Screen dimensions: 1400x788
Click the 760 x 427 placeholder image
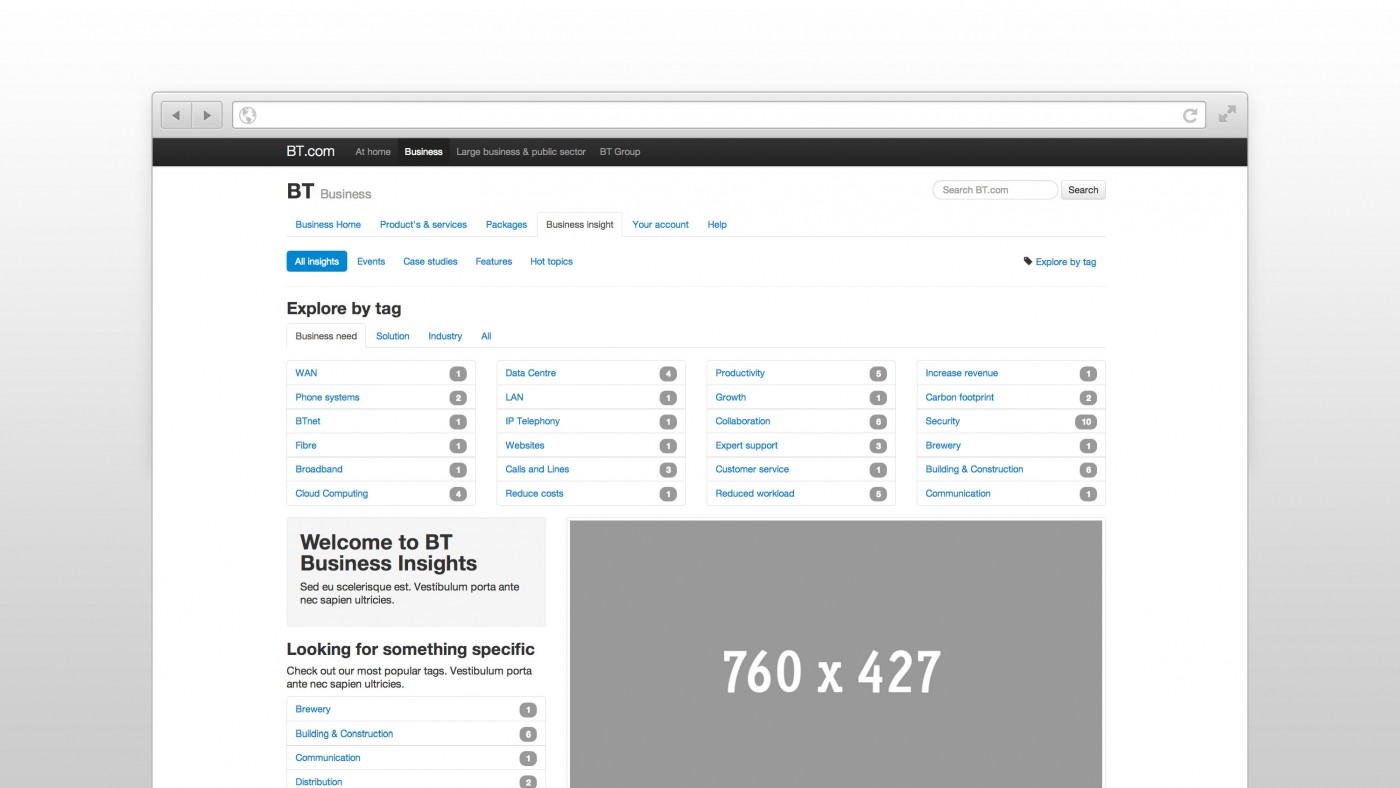click(x=836, y=654)
